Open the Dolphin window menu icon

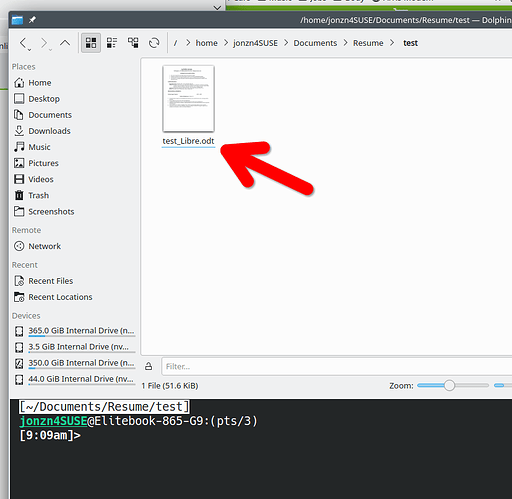point(17,20)
